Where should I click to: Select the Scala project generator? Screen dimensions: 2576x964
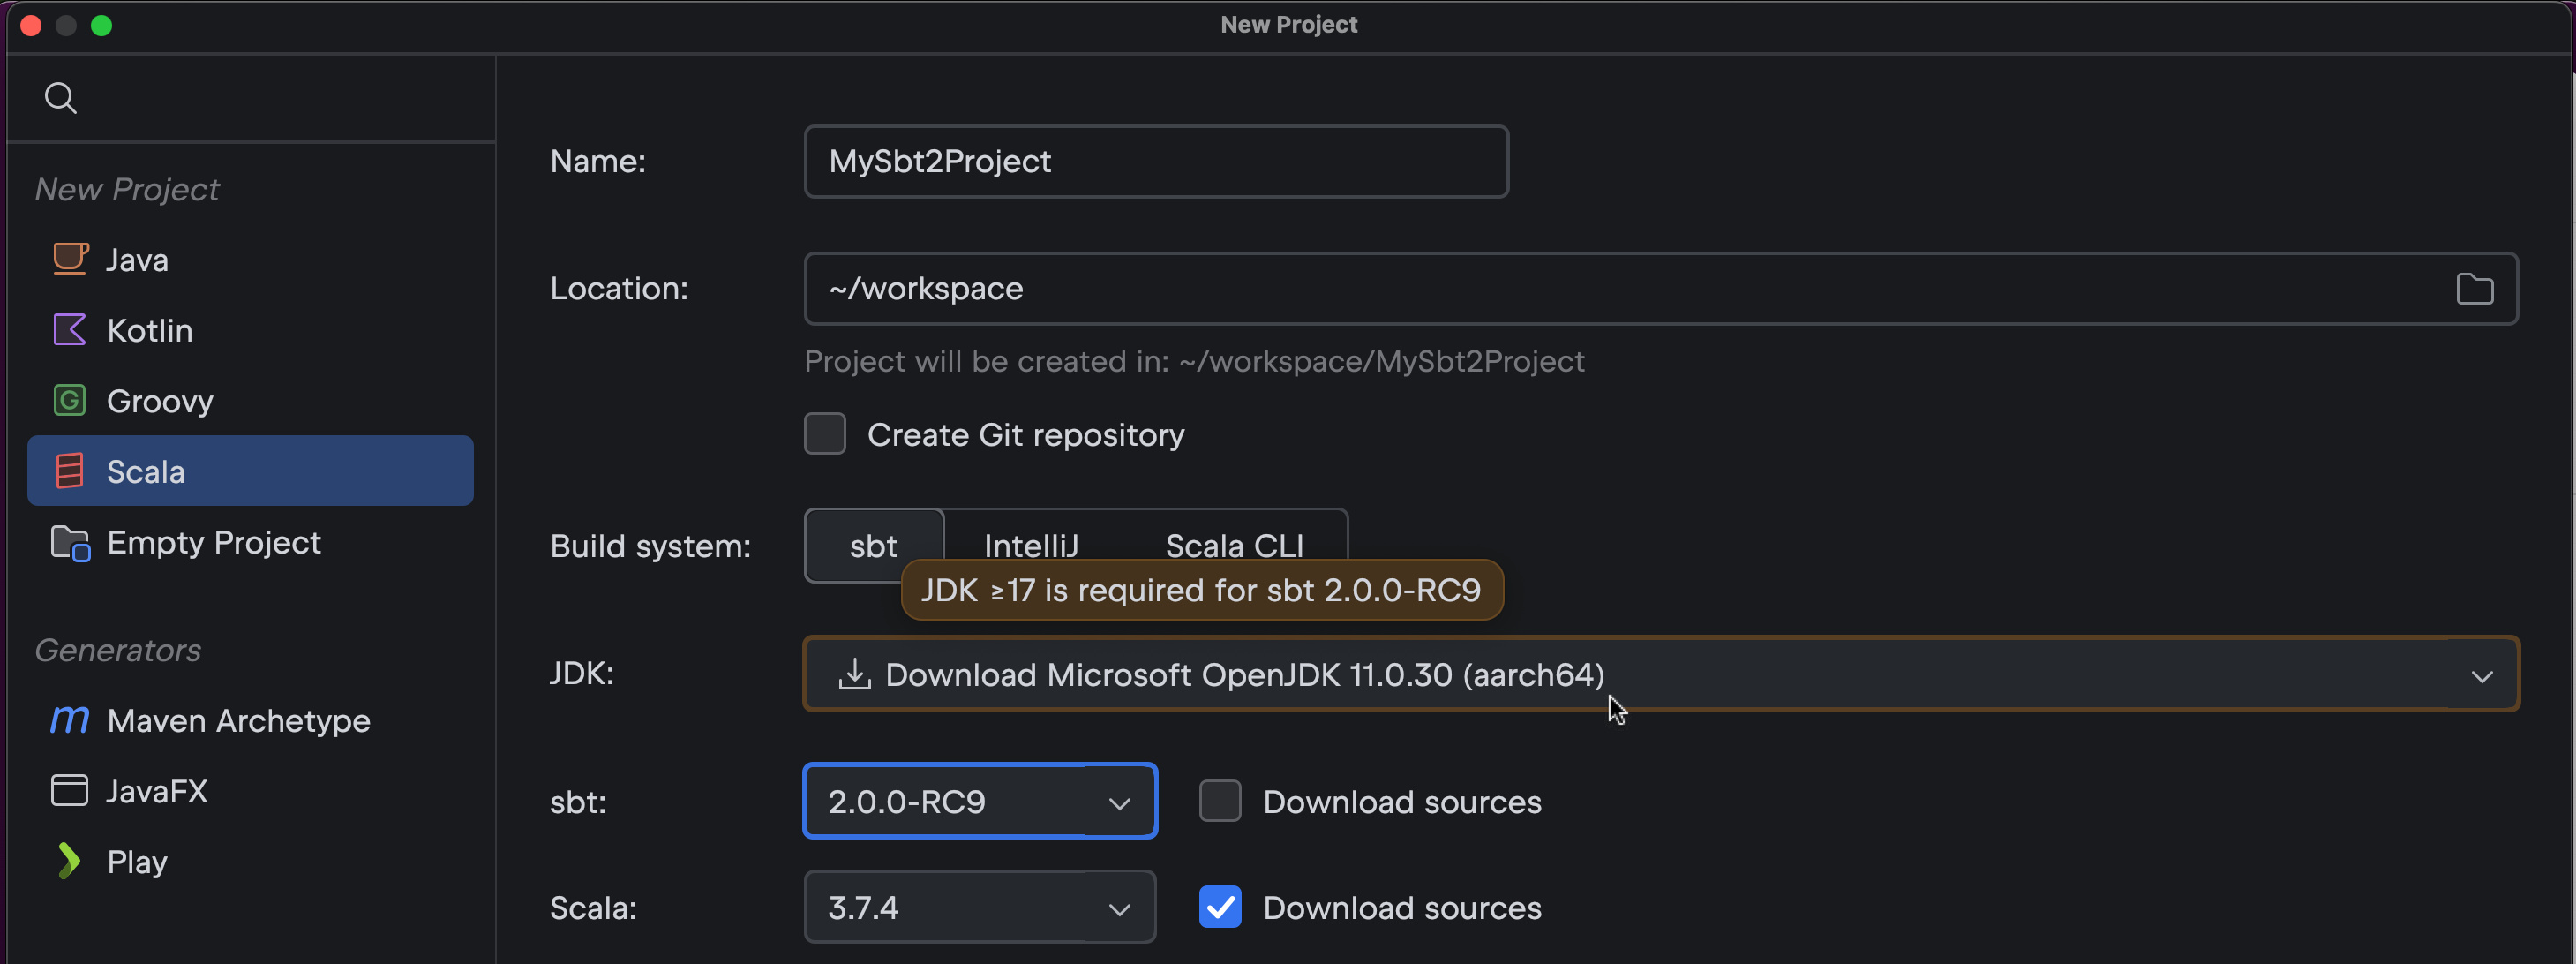coord(146,470)
